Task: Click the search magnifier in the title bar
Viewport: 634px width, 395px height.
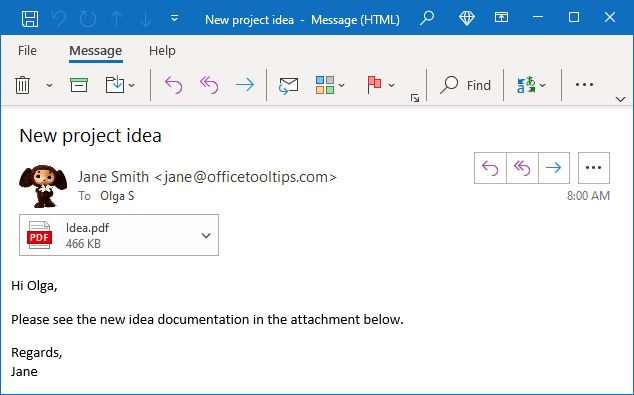Action: click(x=427, y=18)
